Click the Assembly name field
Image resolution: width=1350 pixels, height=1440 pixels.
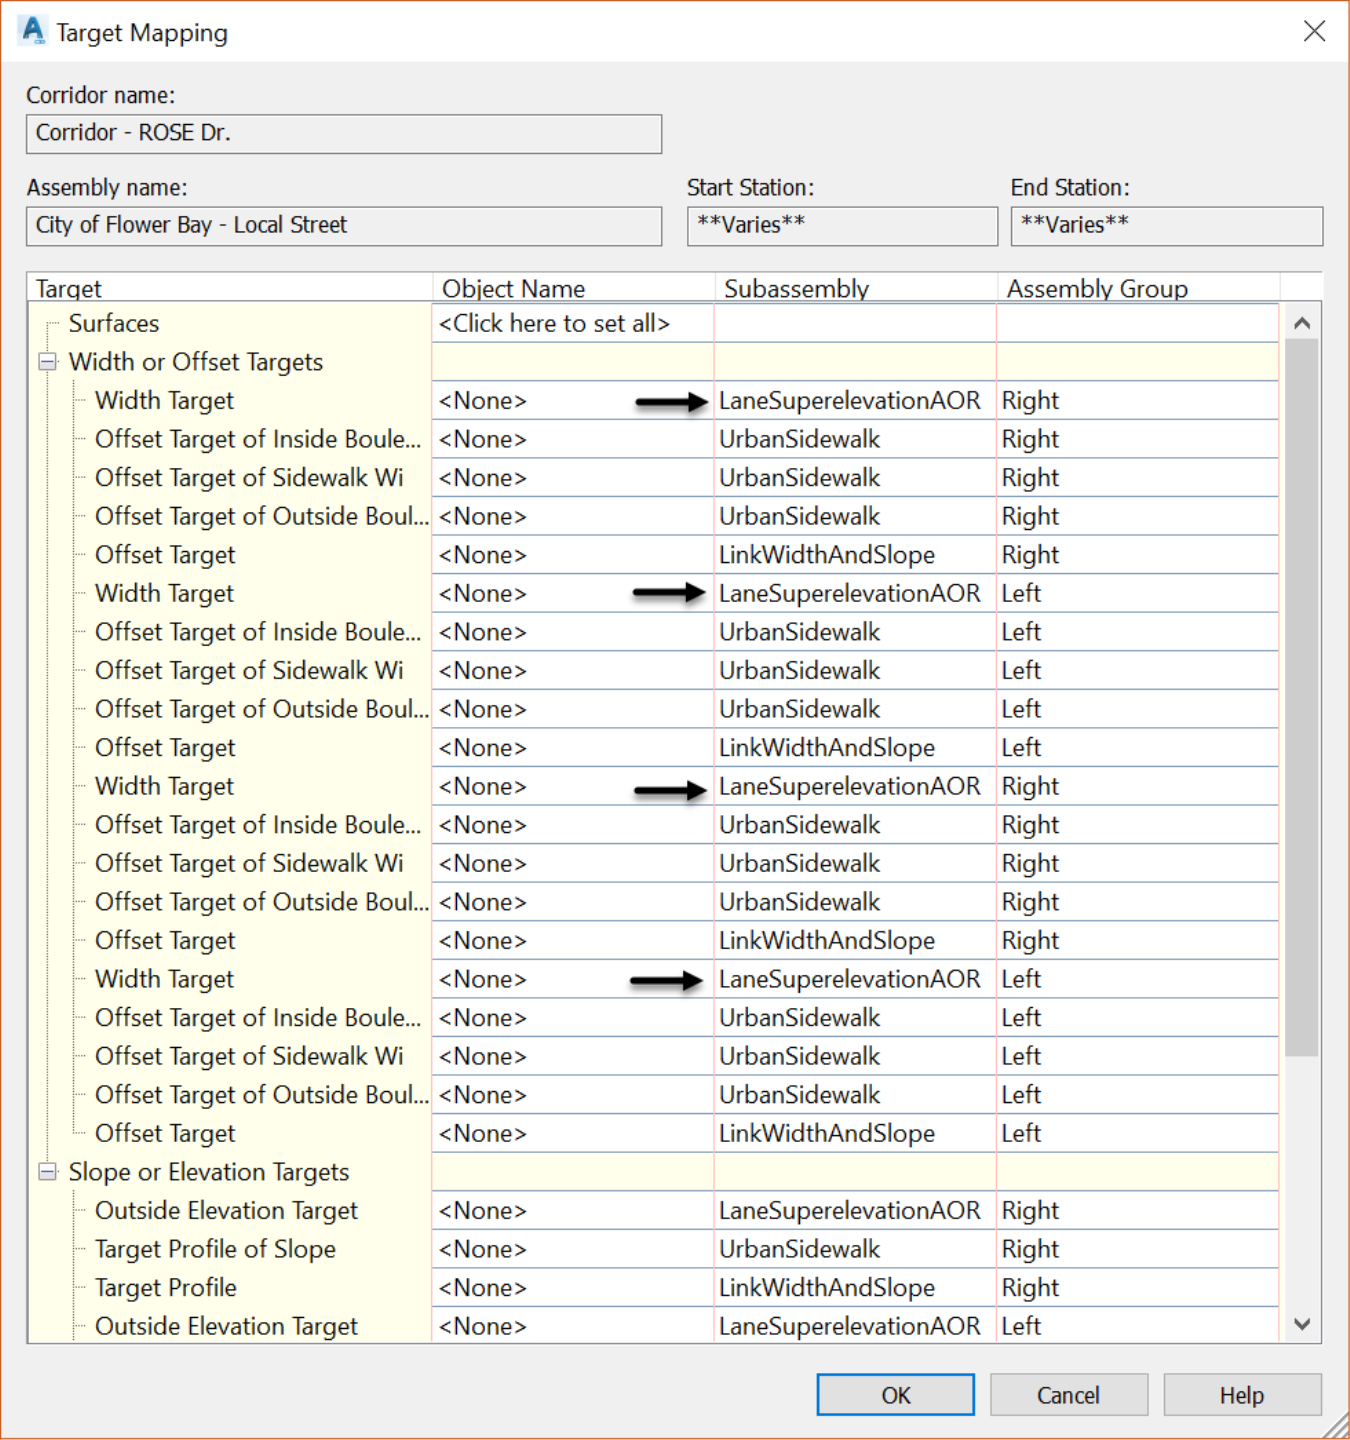[344, 225]
